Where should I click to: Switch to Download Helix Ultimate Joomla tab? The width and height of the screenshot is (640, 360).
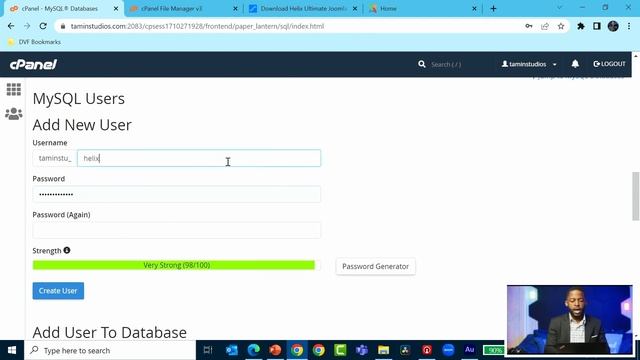pyautogui.click(x=303, y=9)
